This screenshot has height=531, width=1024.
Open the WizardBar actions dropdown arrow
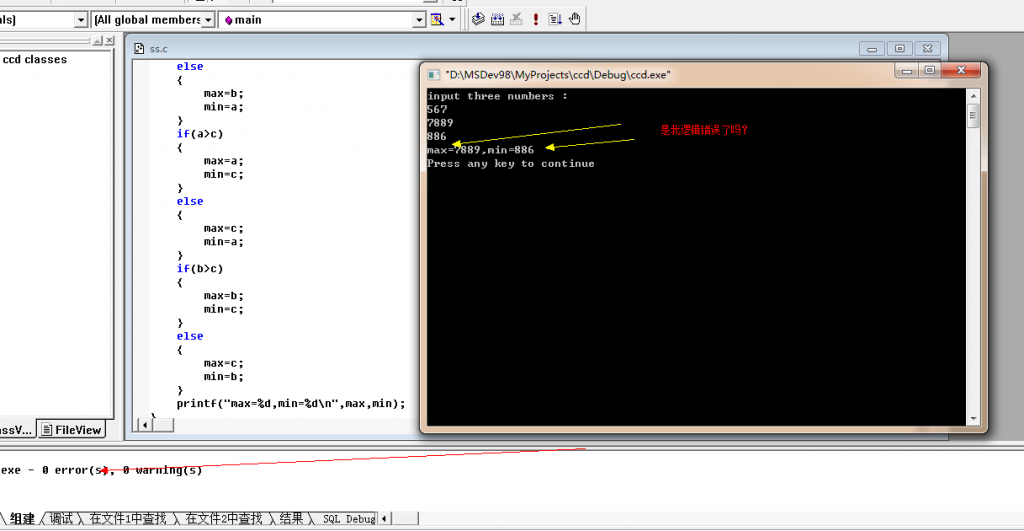[x=452, y=20]
